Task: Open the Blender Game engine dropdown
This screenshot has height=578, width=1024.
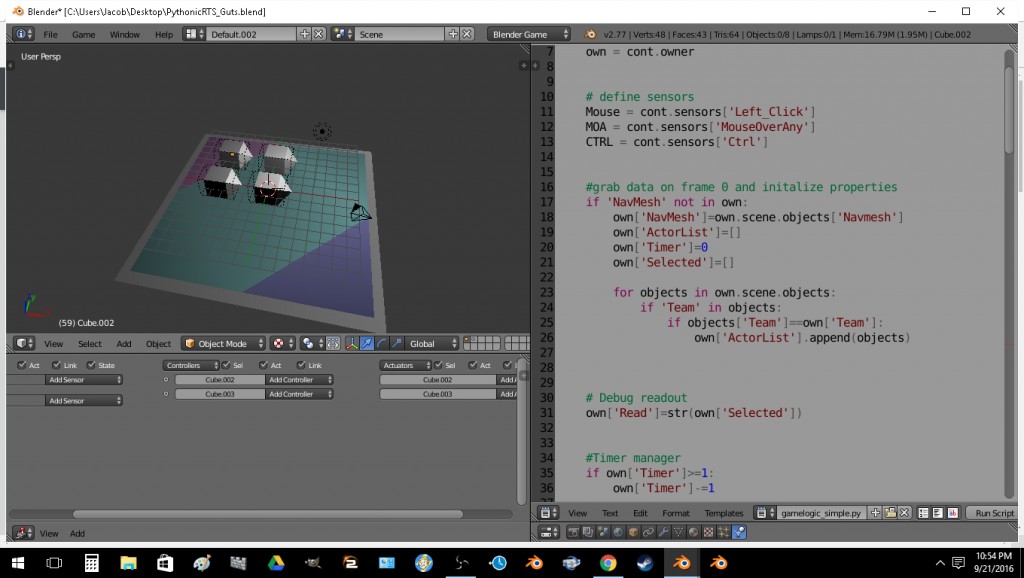Action: (x=528, y=33)
